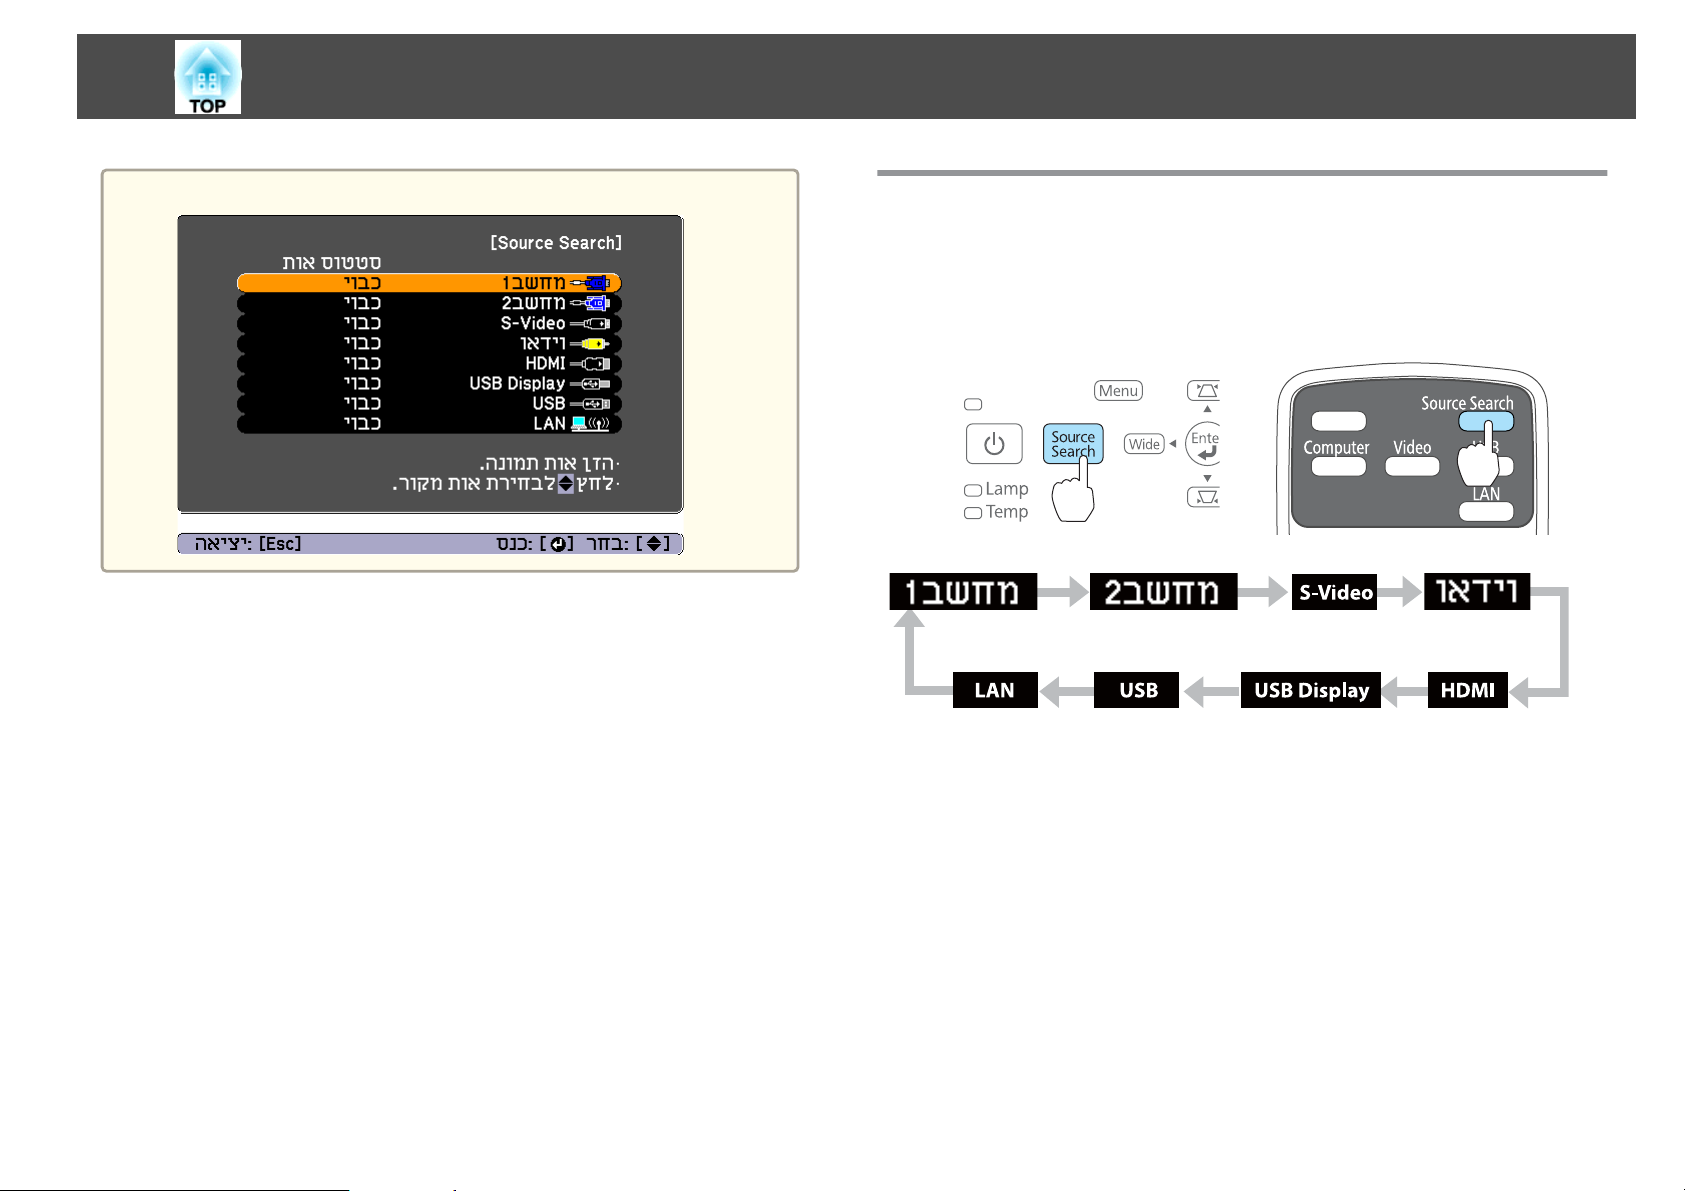The height and width of the screenshot is (1191, 1685).
Task: Click the S-Video connector icon
Action: coord(590,323)
